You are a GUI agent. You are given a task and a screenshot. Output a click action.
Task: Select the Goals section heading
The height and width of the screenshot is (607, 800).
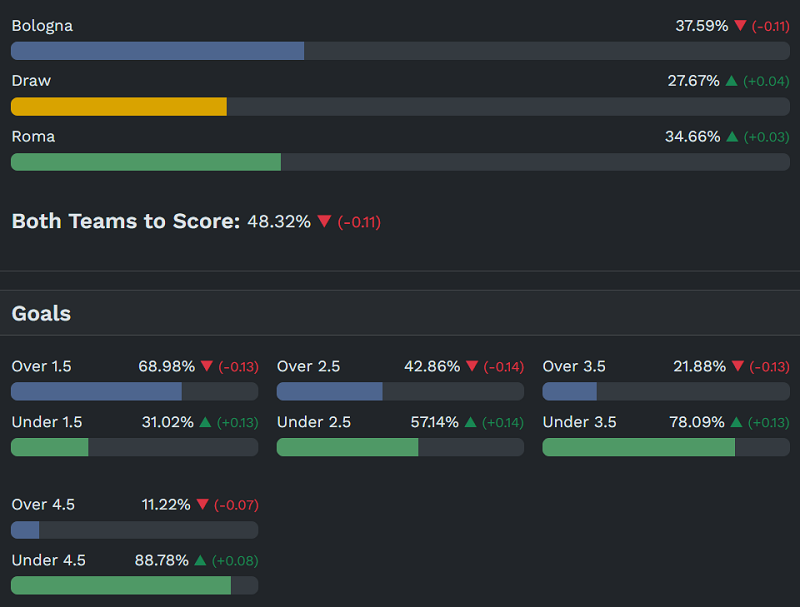[41, 314]
